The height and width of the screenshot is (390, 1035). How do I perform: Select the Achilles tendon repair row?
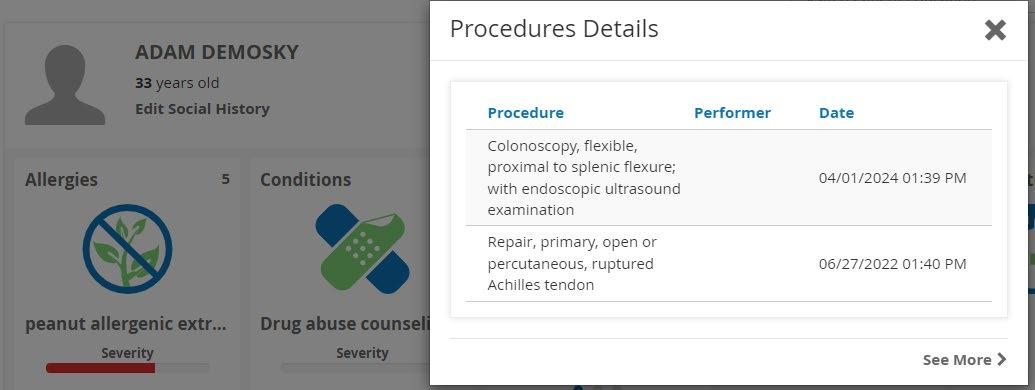pos(729,264)
